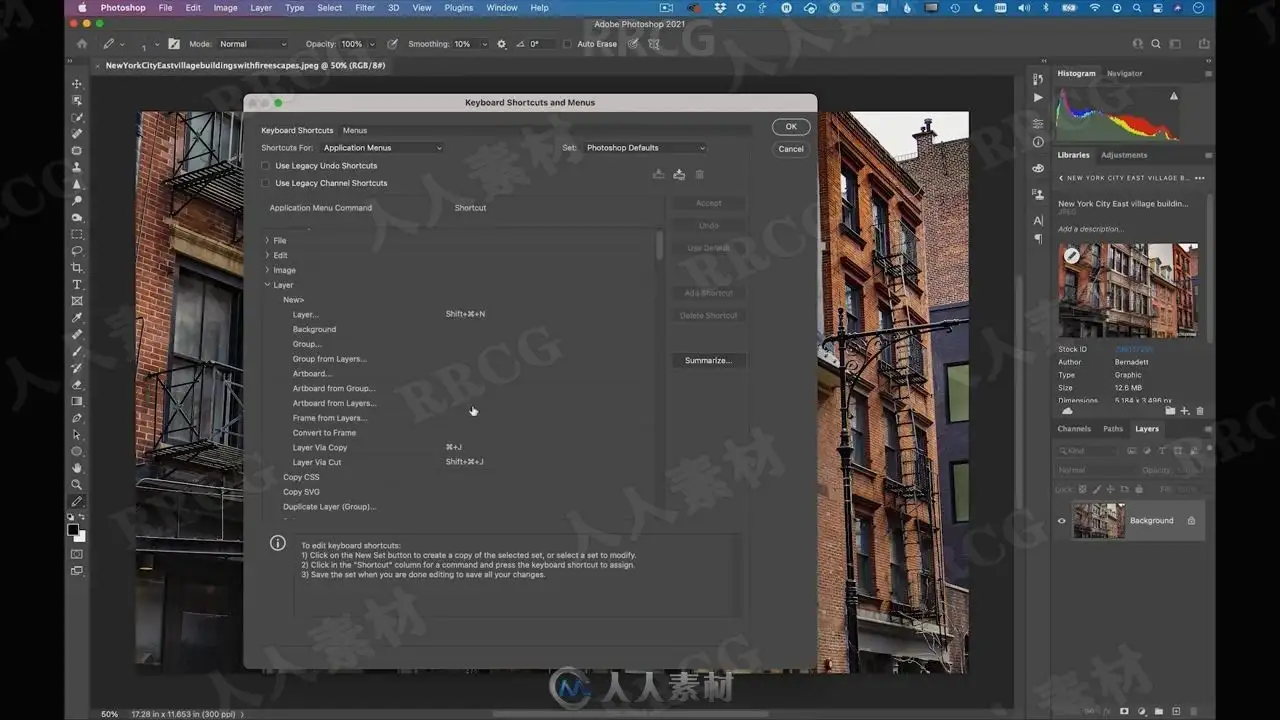The height and width of the screenshot is (720, 1280).
Task: Collapse the Layer menu commands
Action: 267,285
